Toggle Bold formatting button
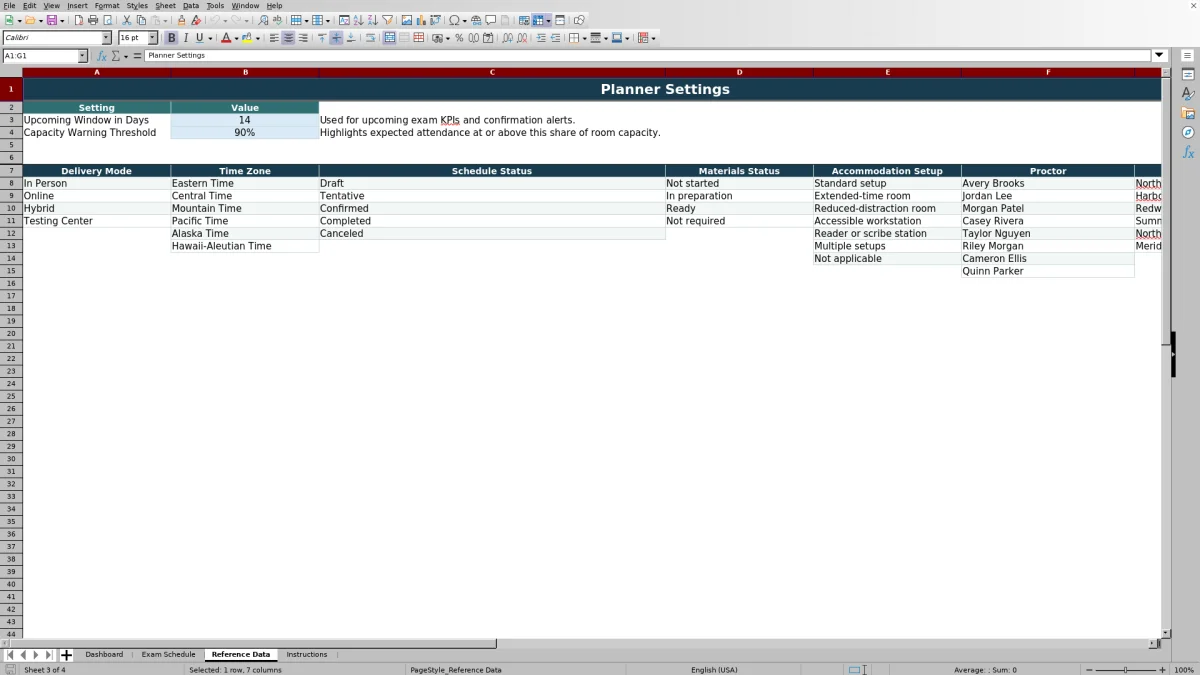The width and height of the screenshot is (1200, 675). [x=171, y=38]
